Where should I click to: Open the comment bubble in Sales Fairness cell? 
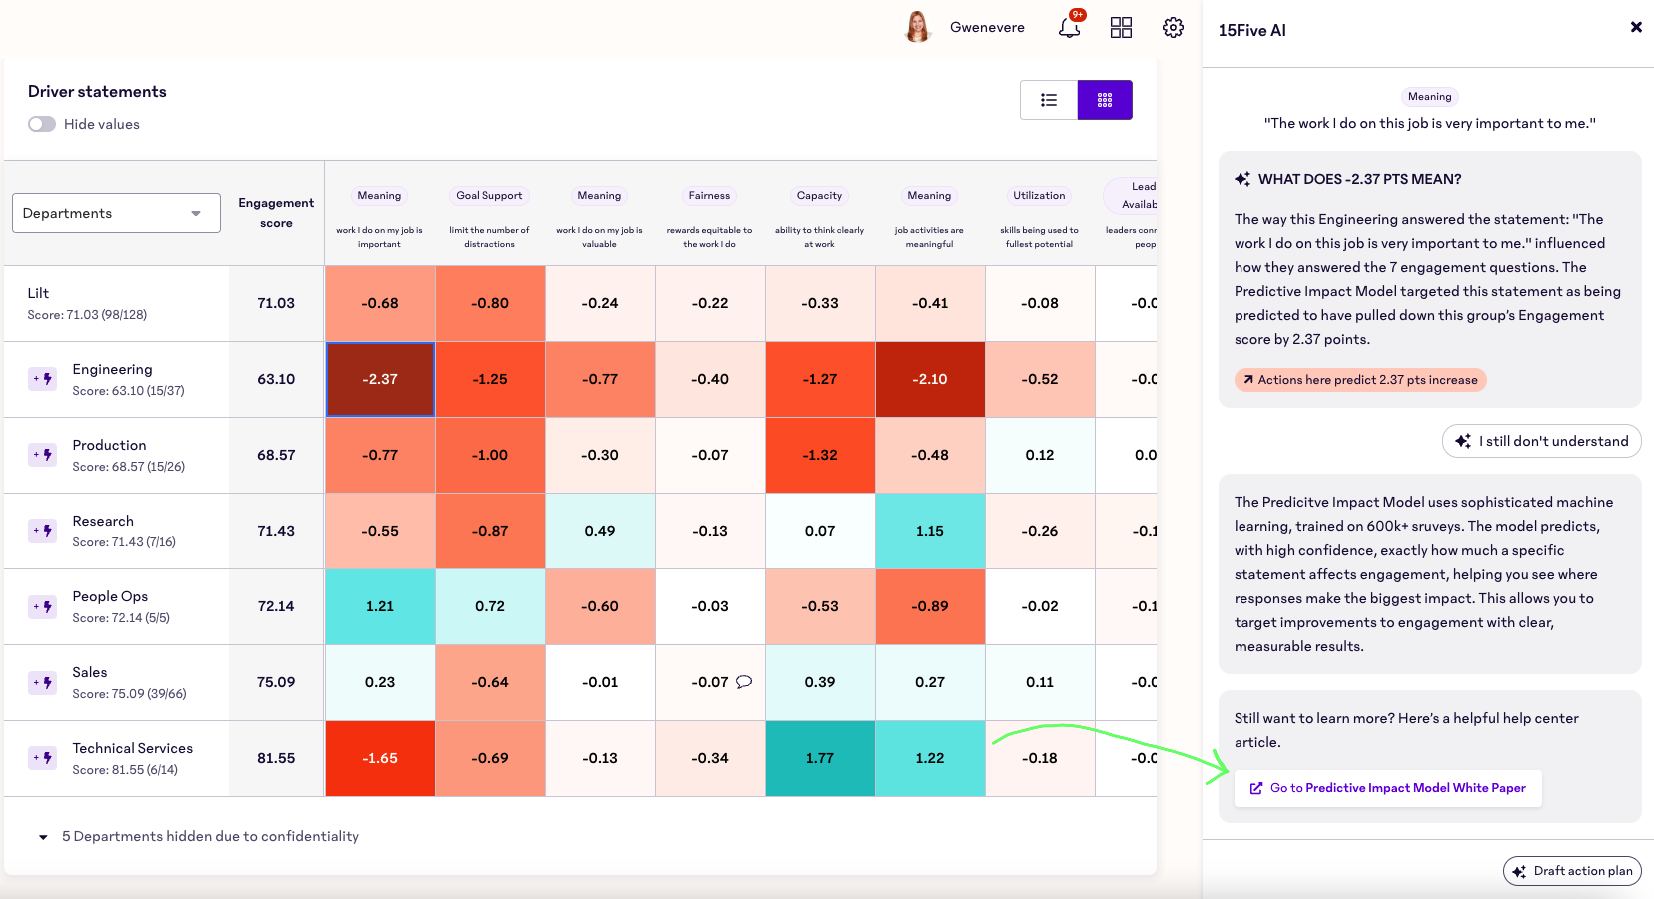[x=744, y=682]
